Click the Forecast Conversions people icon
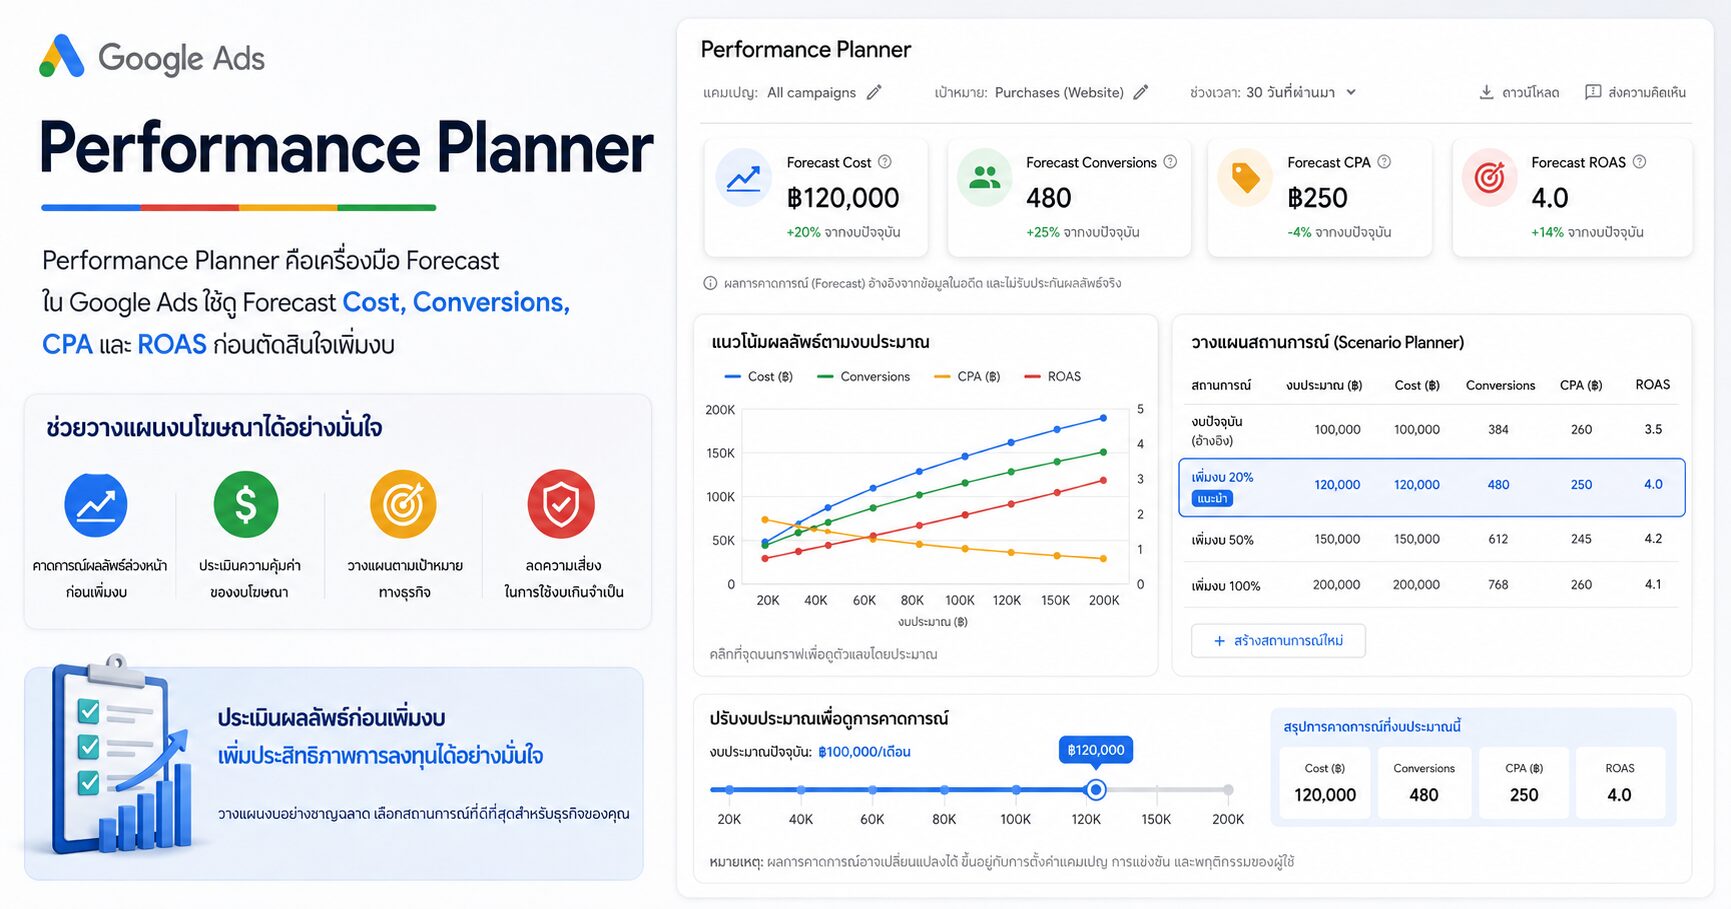Viewport: 1731px width, 909px height. point(985,178)
